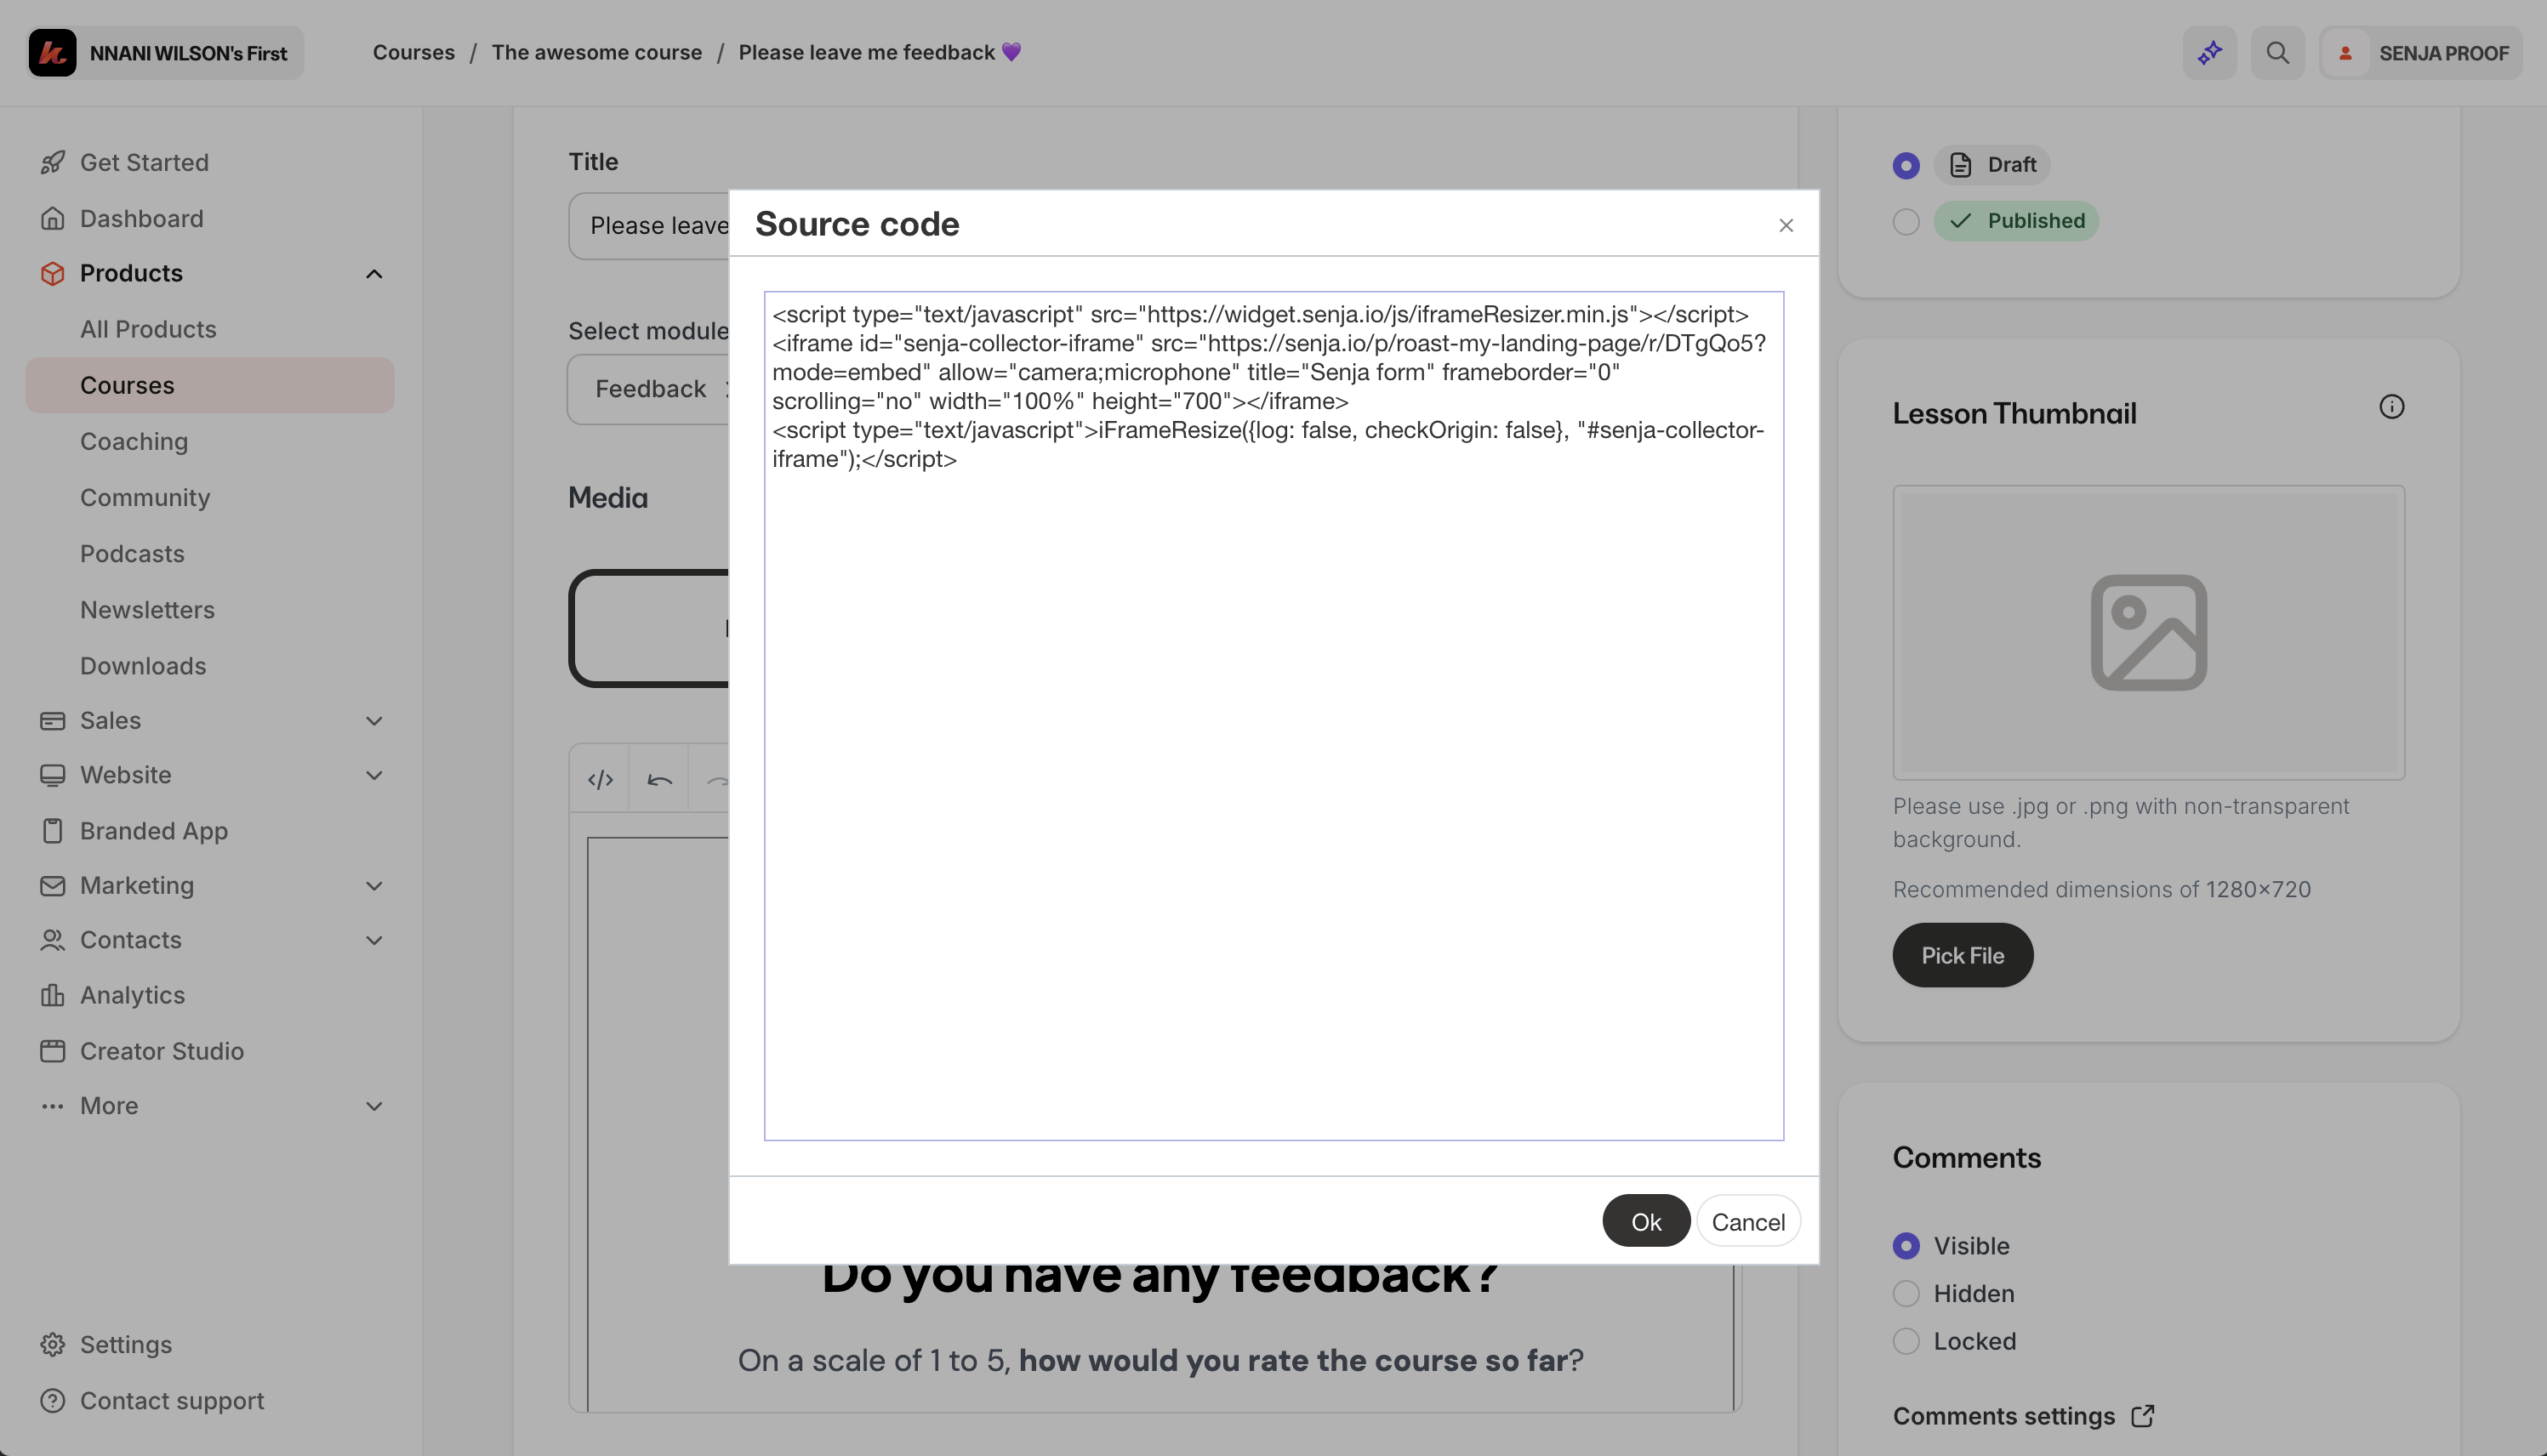Confirm source code with Ok button

coord(1646,1221)
